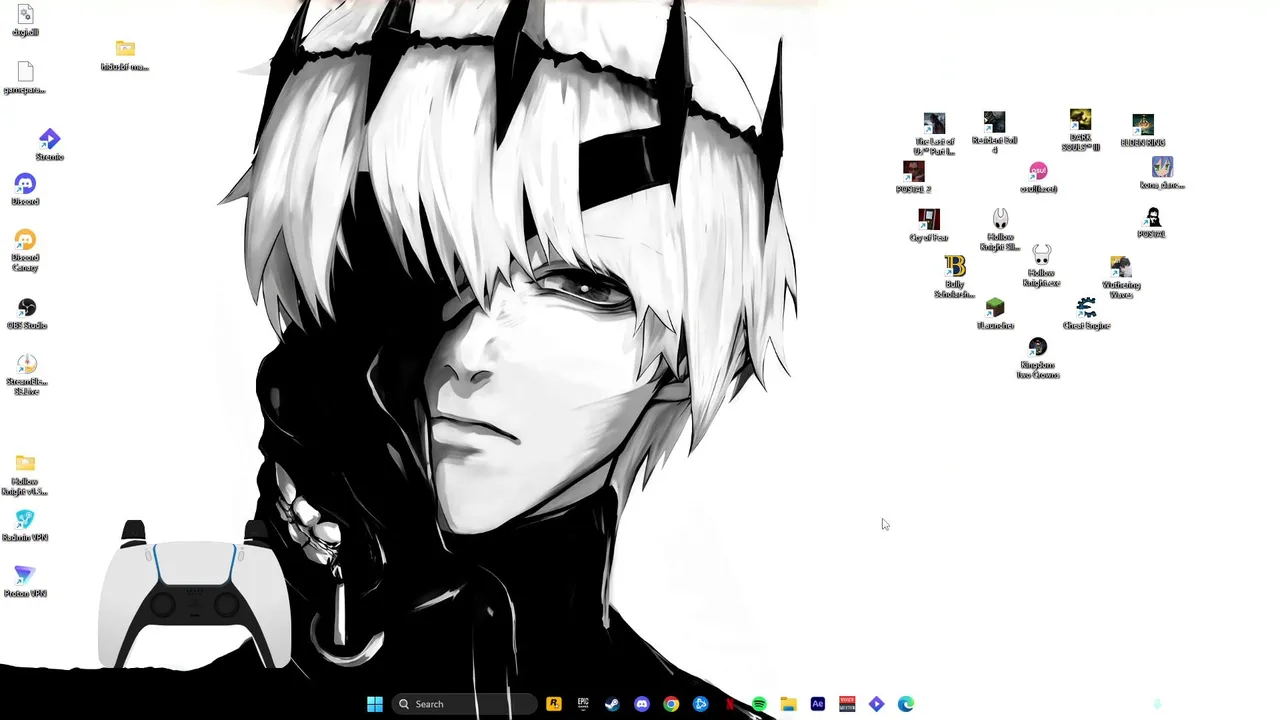This screenshot has height=720, width=1280.
Task: Select the Wuthering Waves shortcut
Action: point(1121,277)
